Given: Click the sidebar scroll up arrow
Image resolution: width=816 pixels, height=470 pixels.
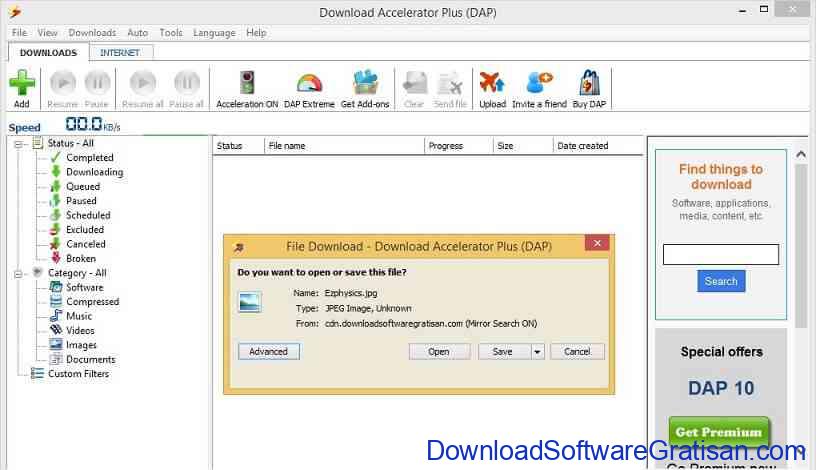Looking at the screenshot, I should [x=801, y=155].
